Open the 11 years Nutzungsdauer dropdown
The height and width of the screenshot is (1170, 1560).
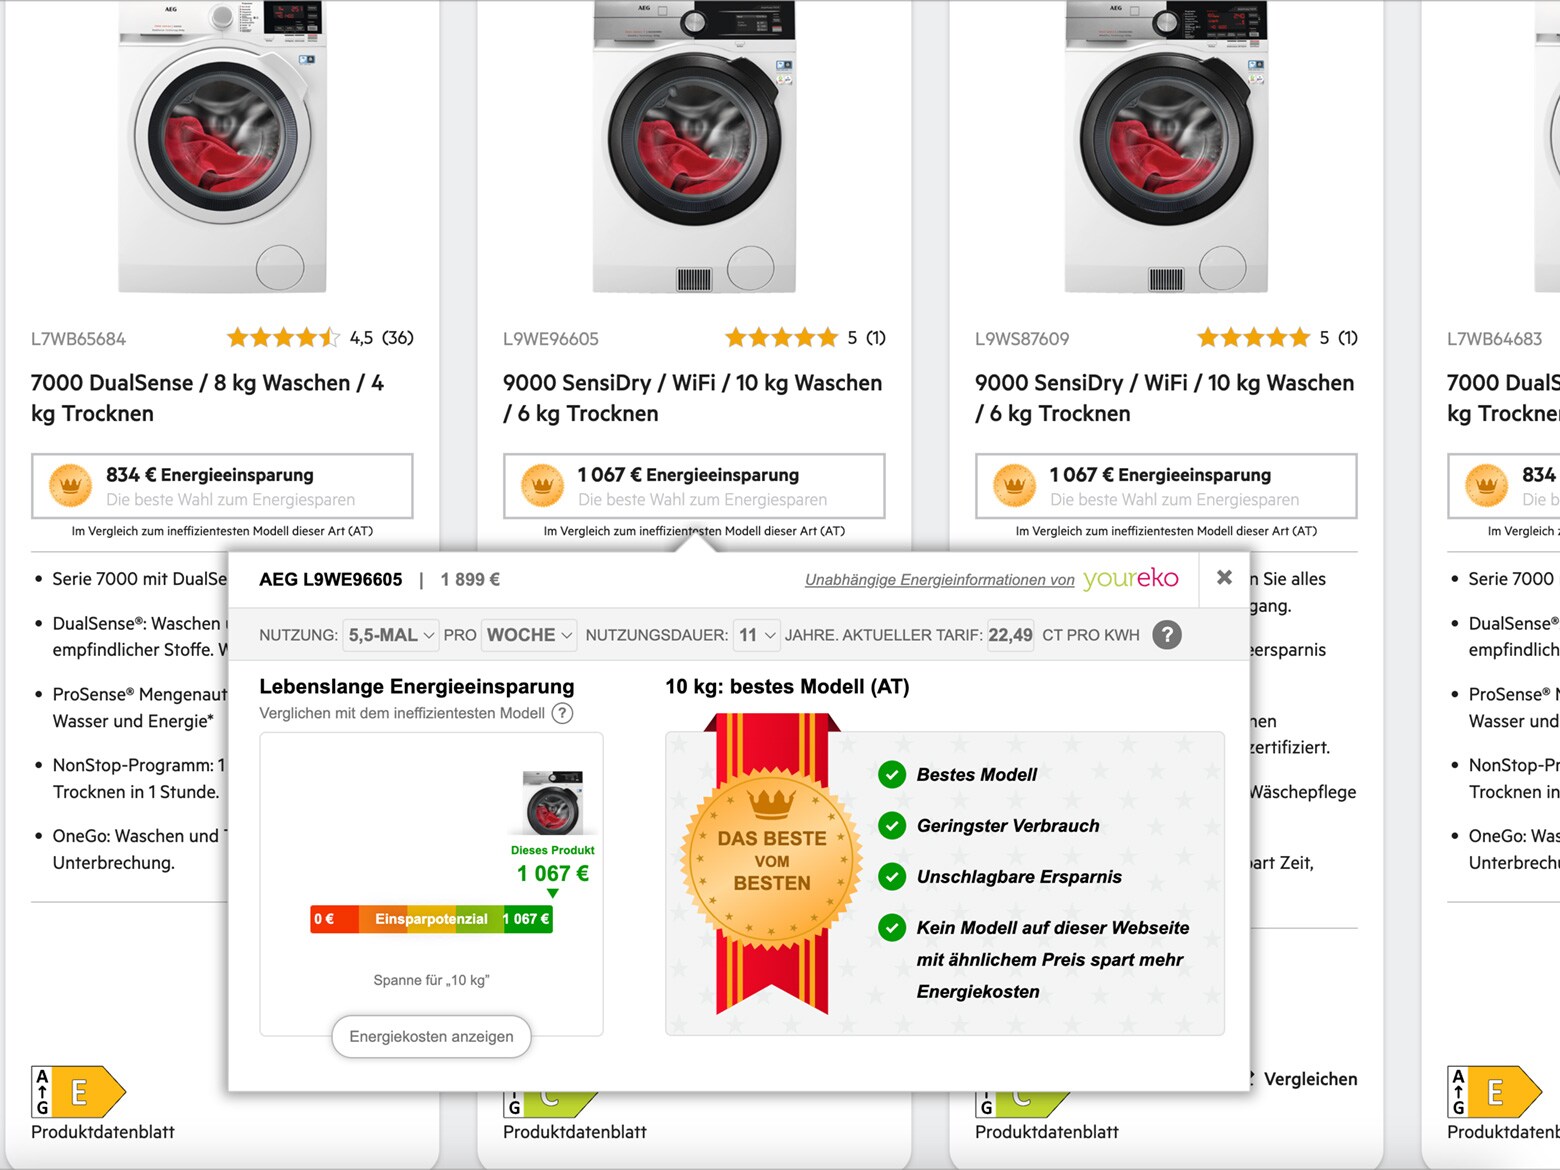757,635
